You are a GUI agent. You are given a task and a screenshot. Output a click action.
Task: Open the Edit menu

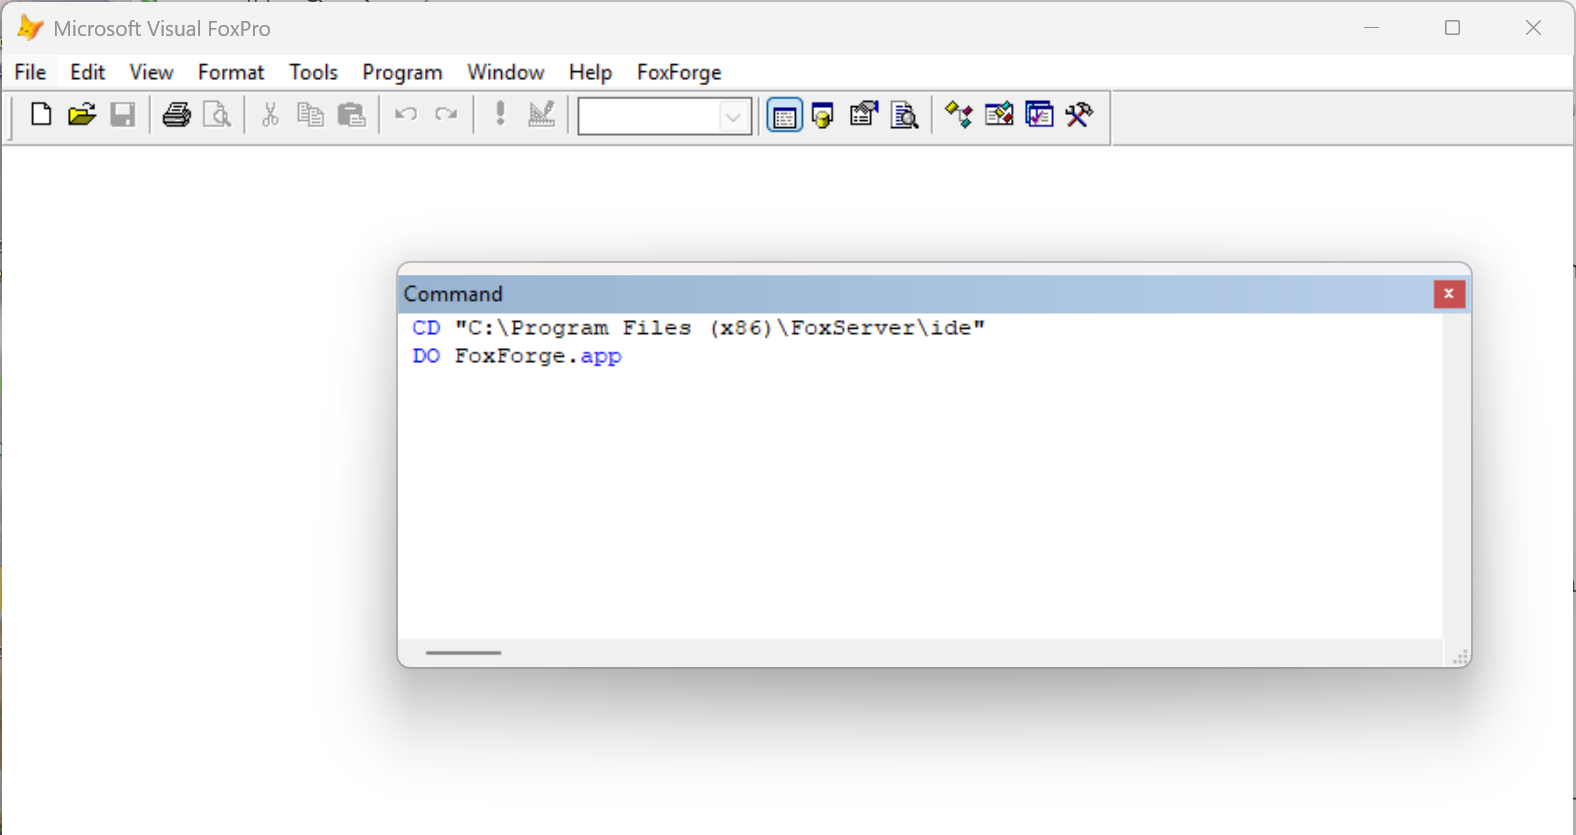[x=88, y=72]
